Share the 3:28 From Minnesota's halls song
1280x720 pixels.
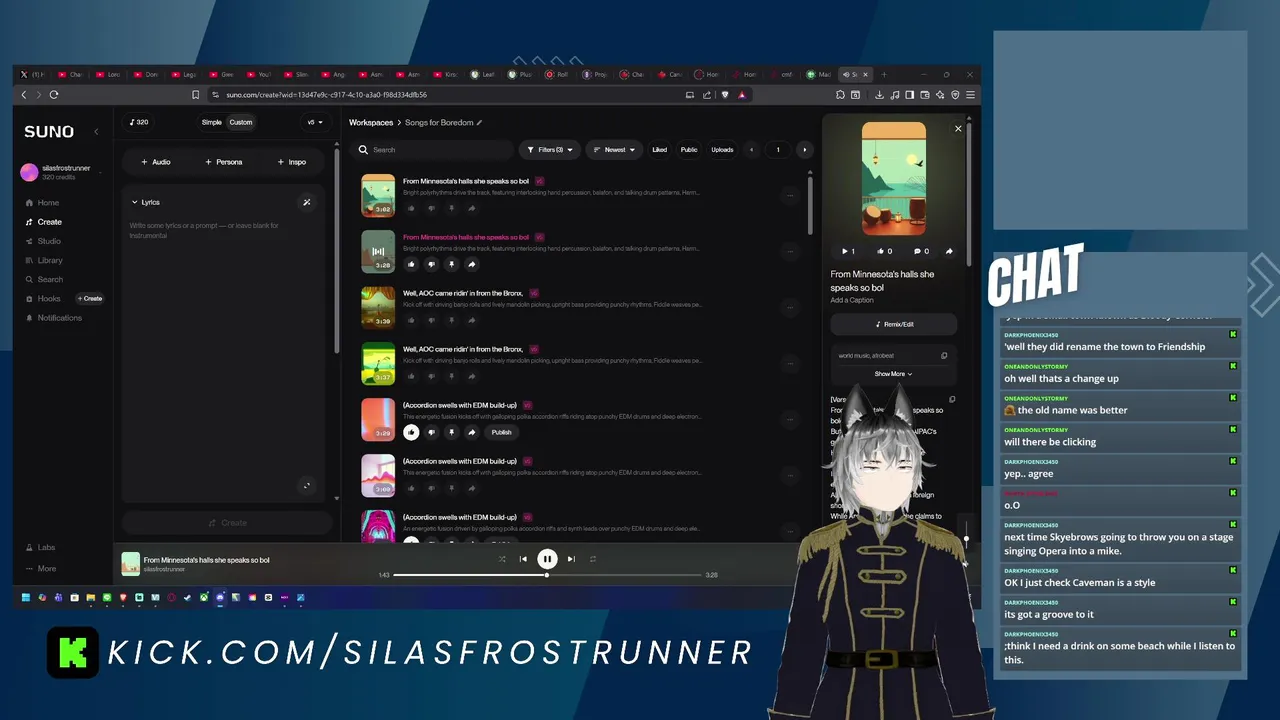coord(471,264)
